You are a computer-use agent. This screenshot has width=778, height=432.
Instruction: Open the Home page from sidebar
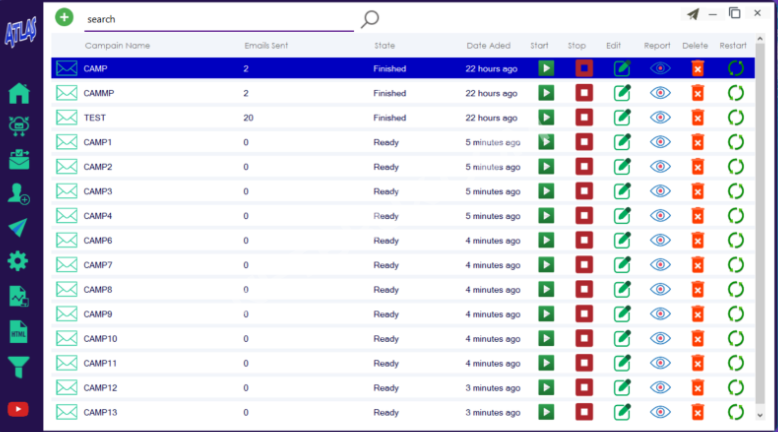[x=18, y=93]
